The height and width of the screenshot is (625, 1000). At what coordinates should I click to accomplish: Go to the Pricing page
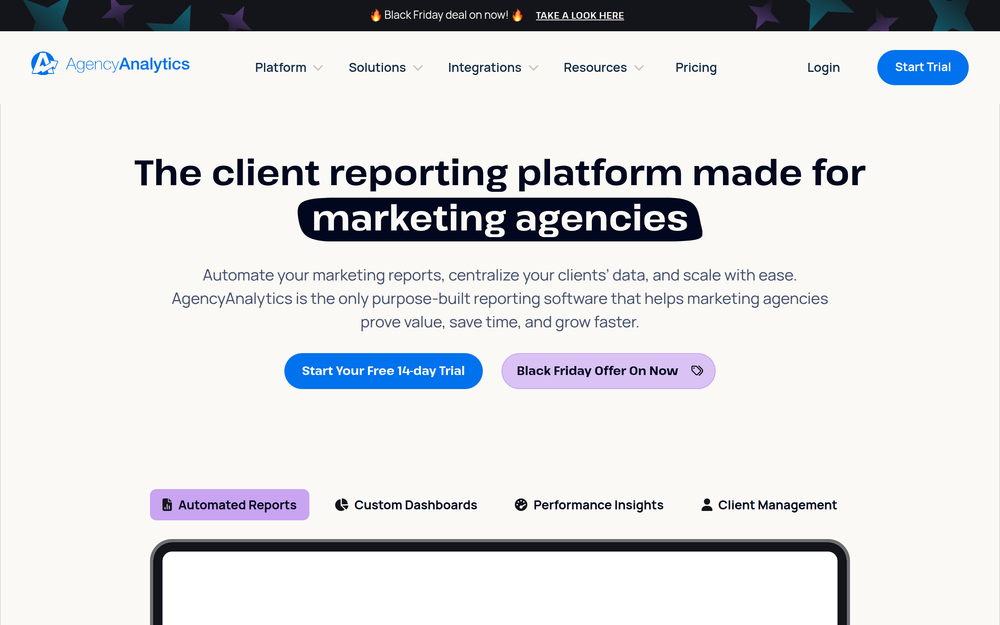click(696, 68)
